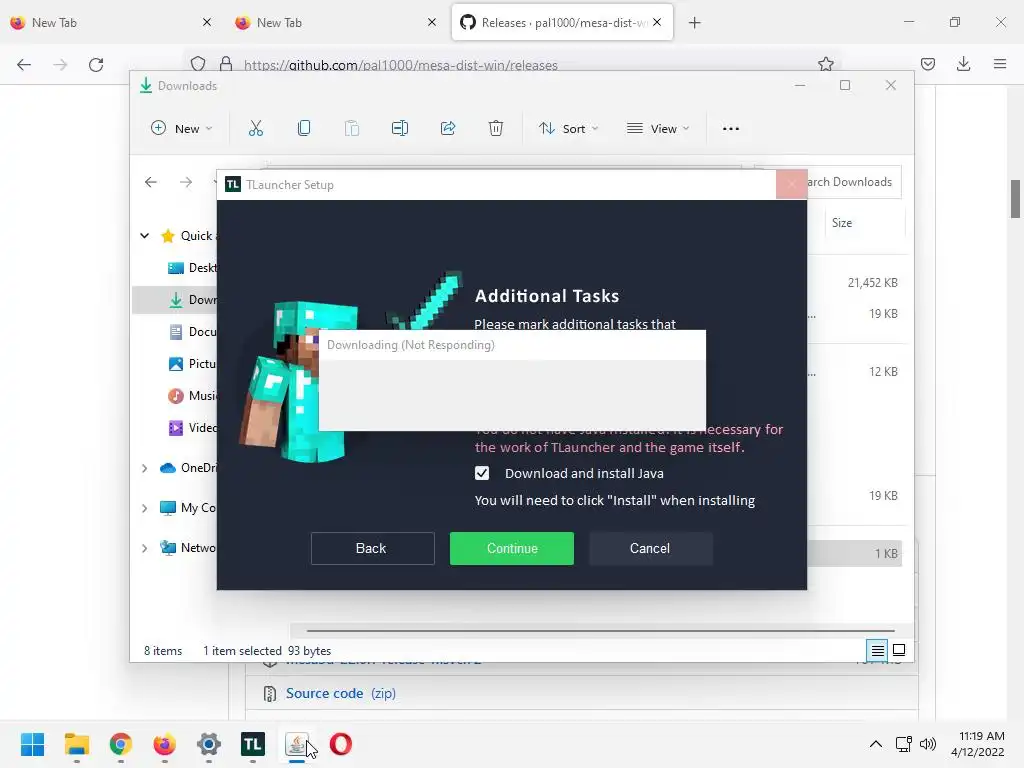Expand the Network tree node
Viewport: 1024px width, 768px height.
click(x=145, y=548)
